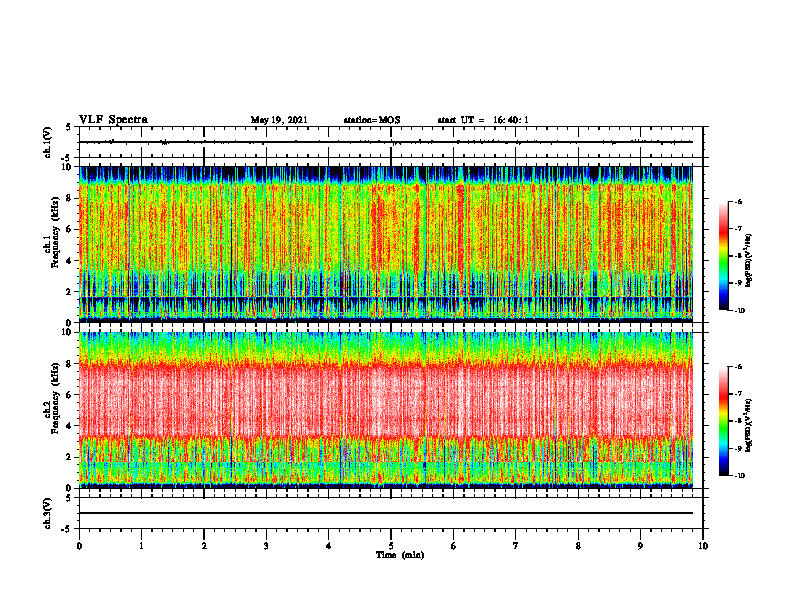Select ch.1 color bar tick "-6"
This screenshot has width=792, height=612.
pos(739,202)
